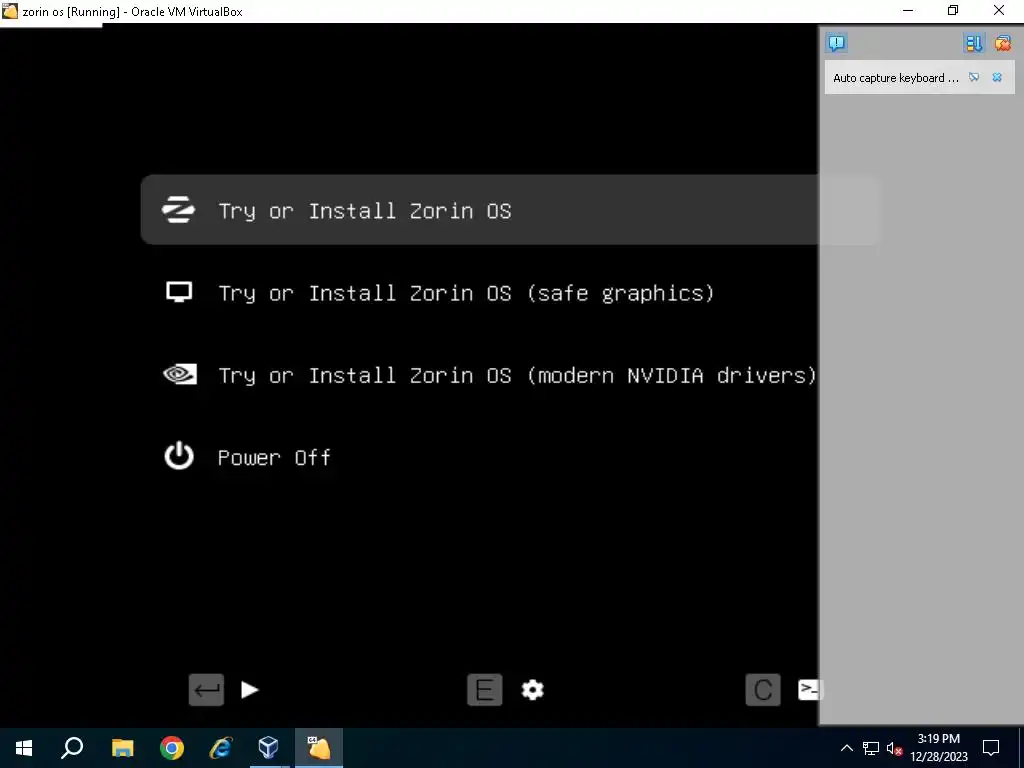
Task: Open the Windows Start menu
Action: click(x=24, y=748)
